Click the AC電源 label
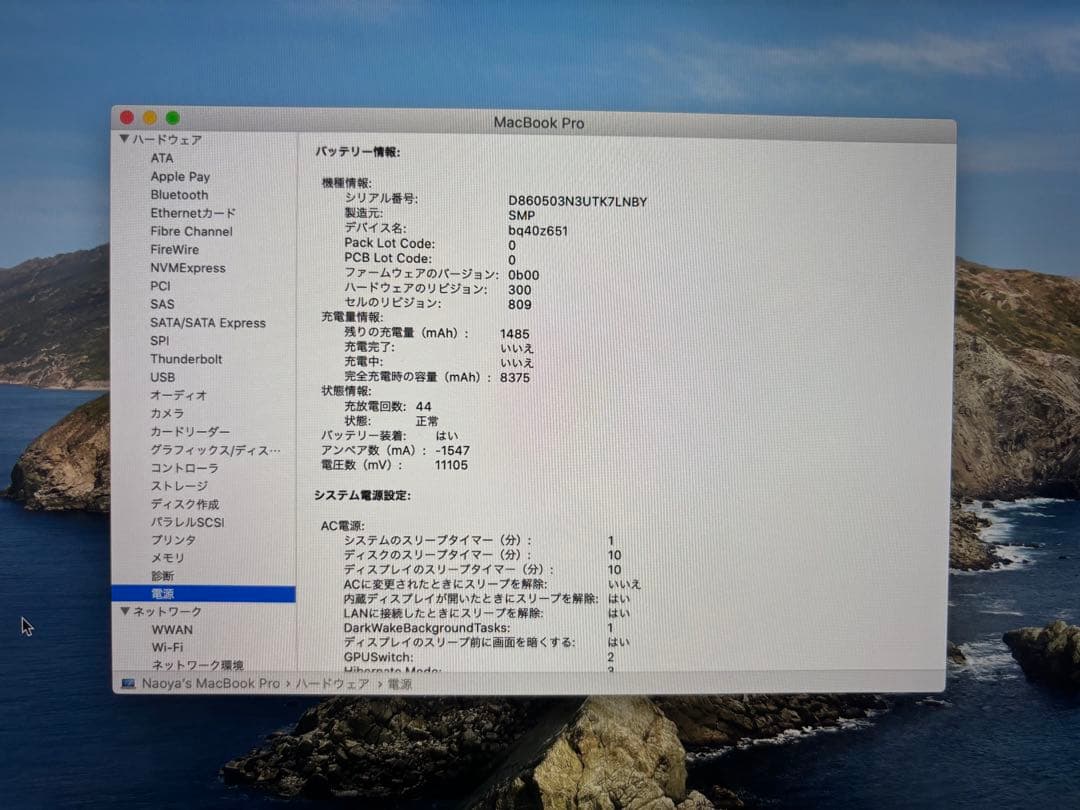 pyautogui.click(x=342, y=526)
